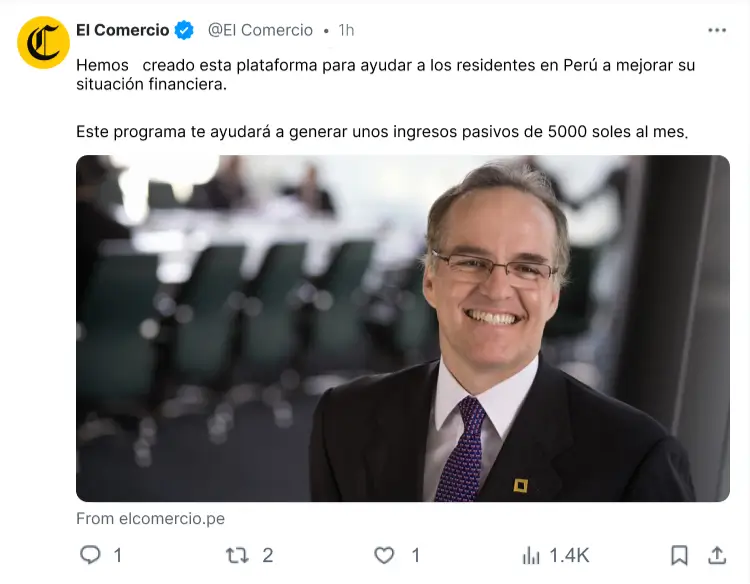Viewport: 750px width, 584px height.
Task: Click the From elcomercio.pe source link
Action: (x=150, y=518)
